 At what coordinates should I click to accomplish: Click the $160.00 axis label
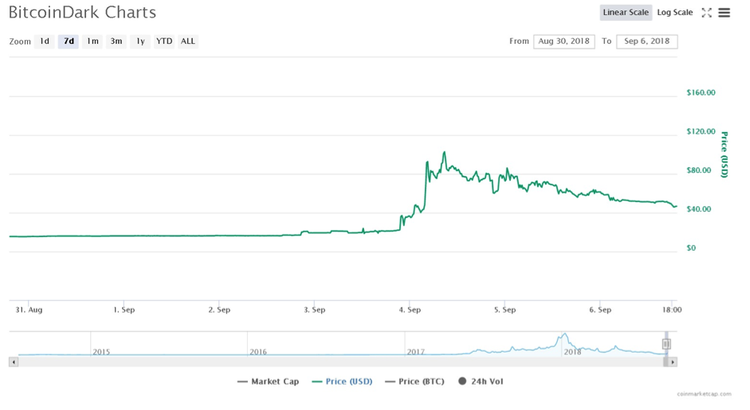[x=701, y=92]
